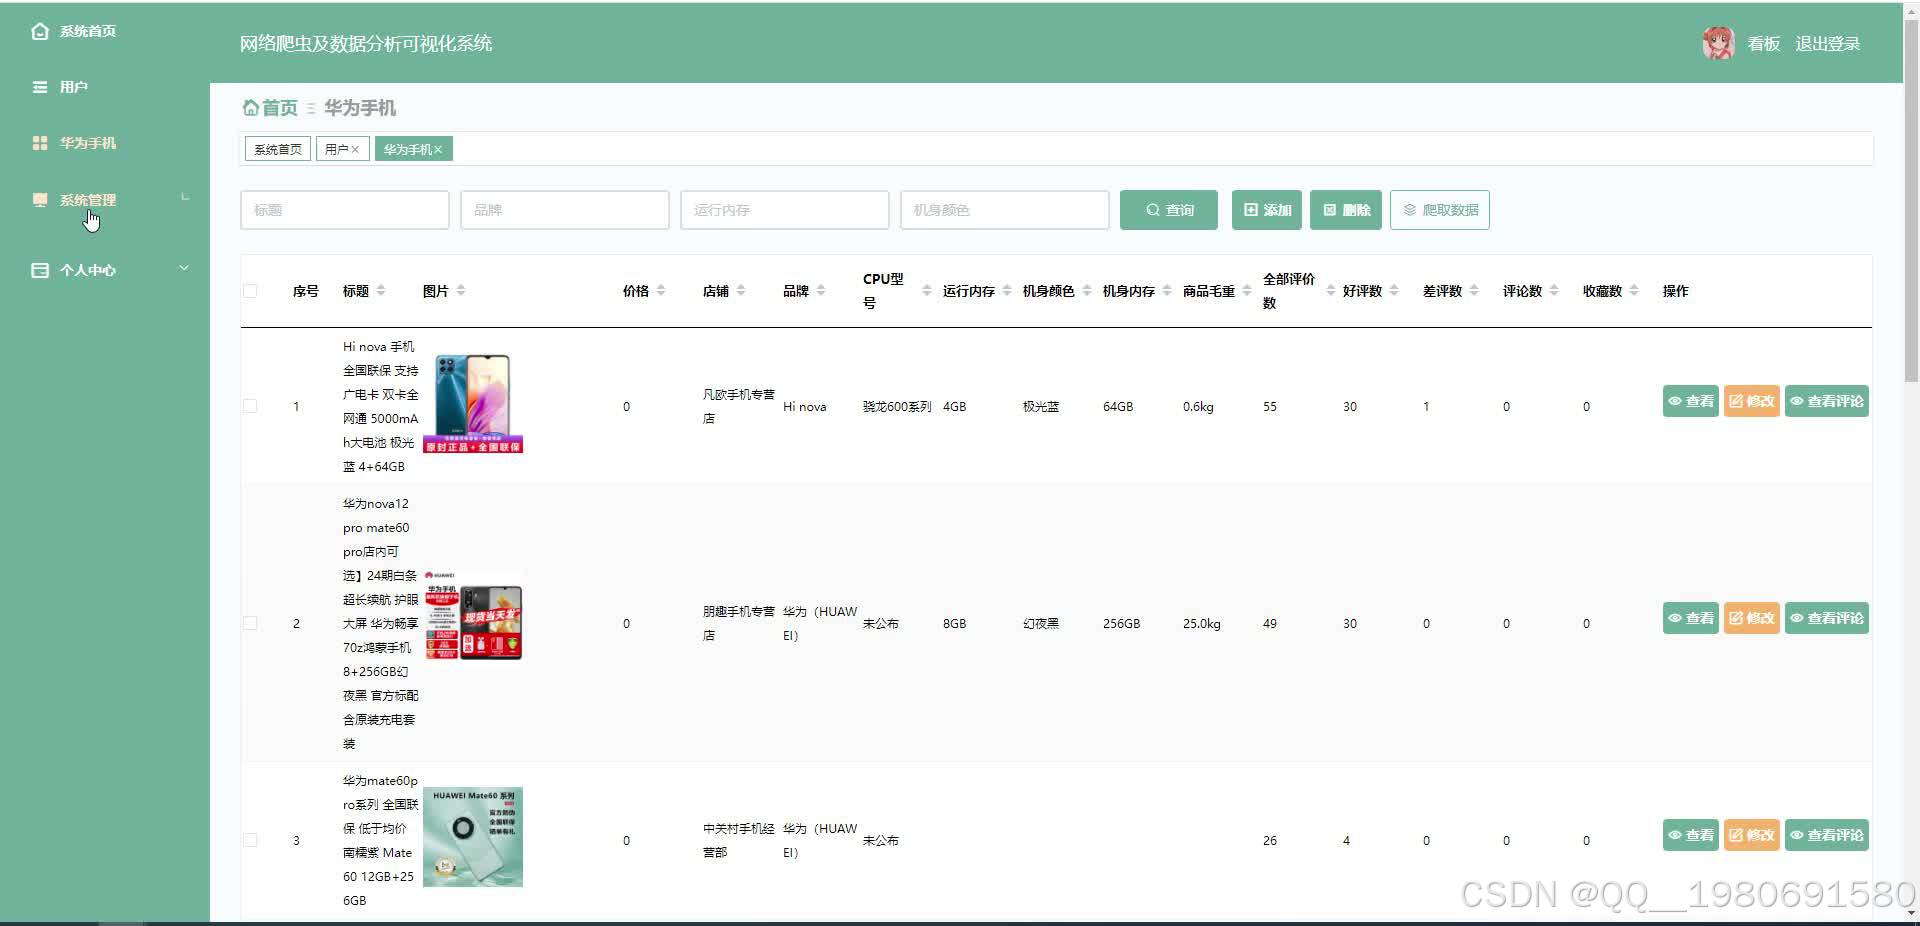The height and width of the screenshot is (926, 1920).
Task: Click the 机身颜色 search input field
Action: [1005, 210]
